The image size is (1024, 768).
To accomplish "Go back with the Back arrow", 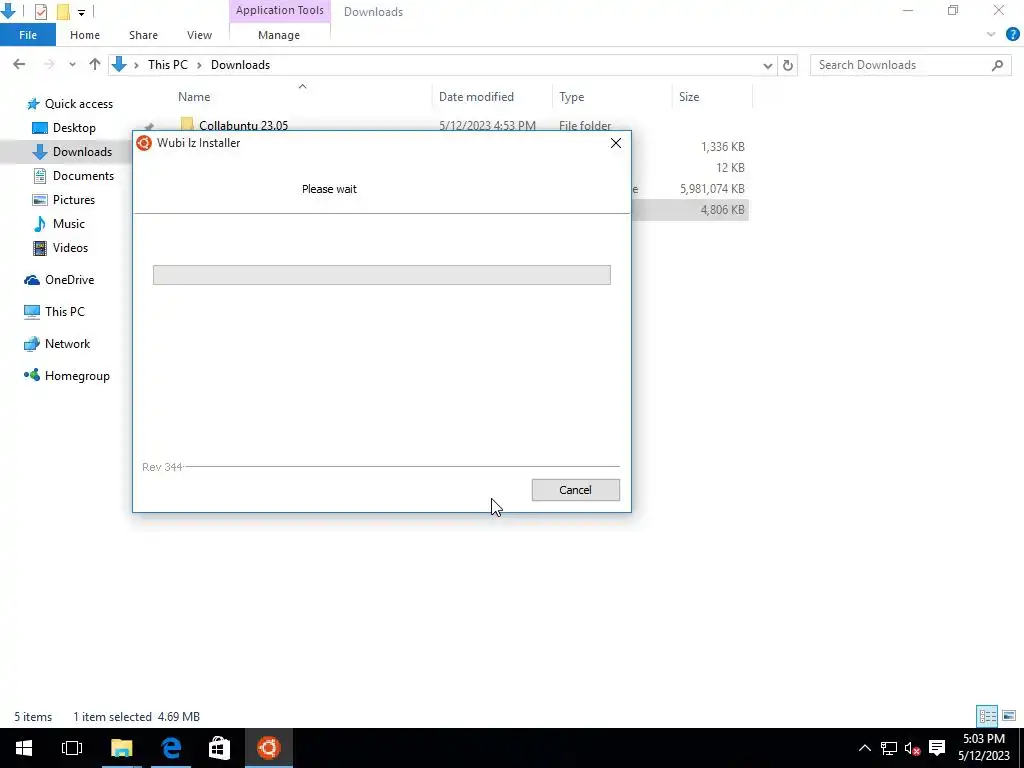I will pyautogui.click(x=19, y=65).
